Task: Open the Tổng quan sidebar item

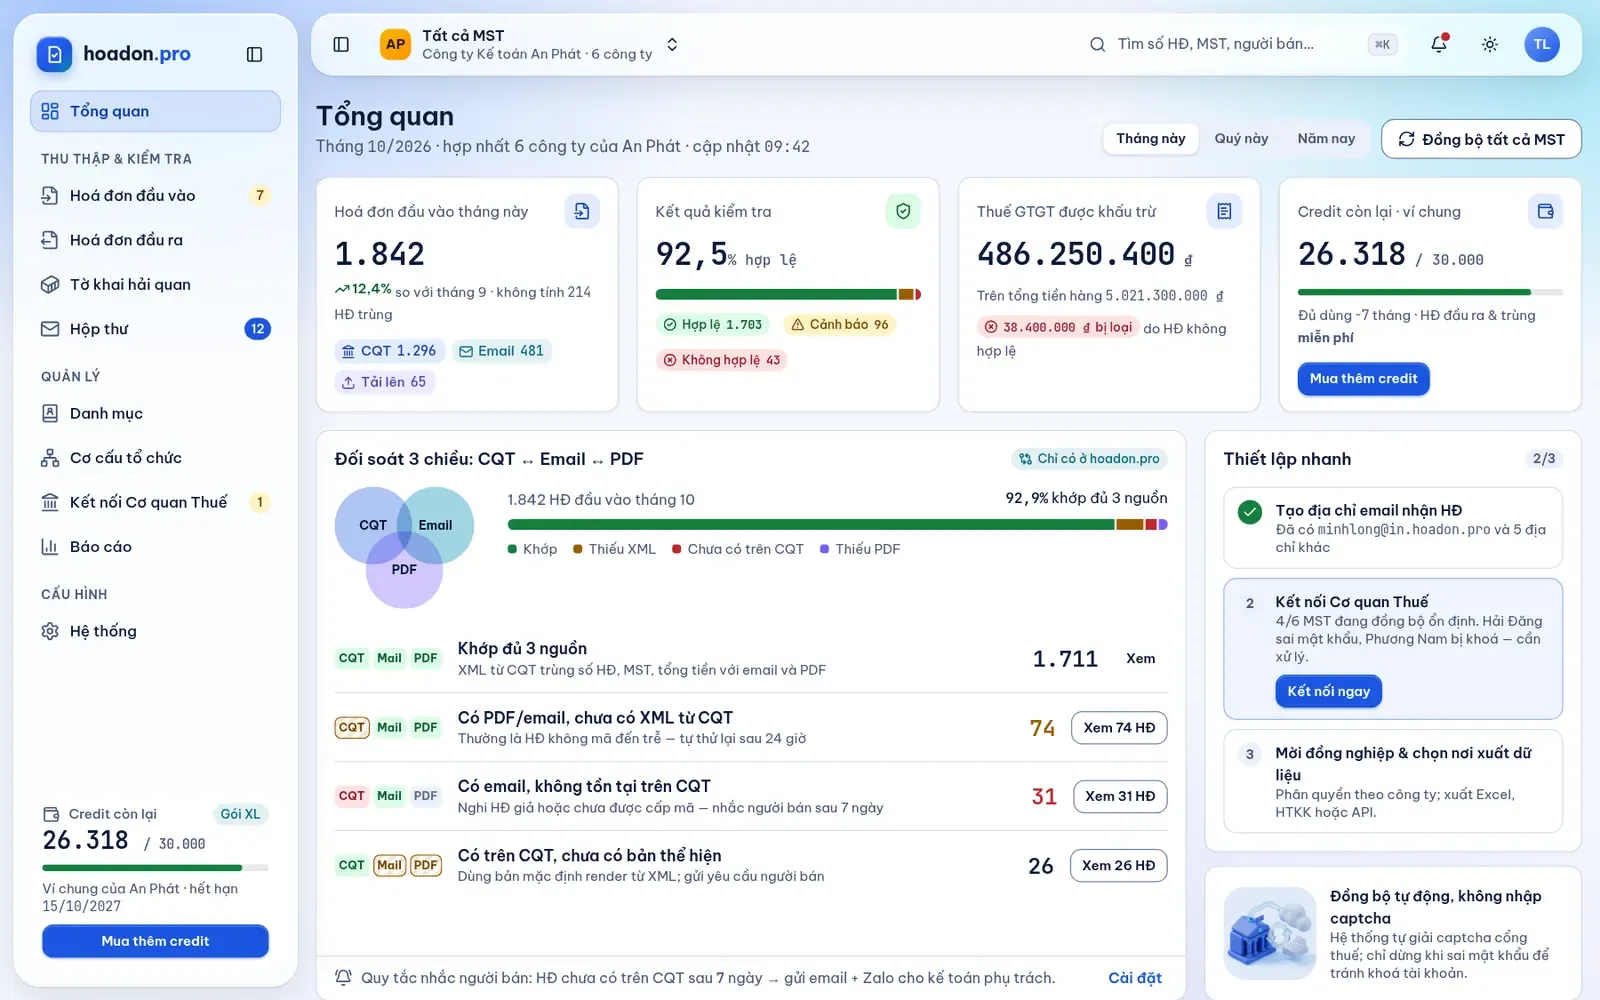Action: (155, 111)
